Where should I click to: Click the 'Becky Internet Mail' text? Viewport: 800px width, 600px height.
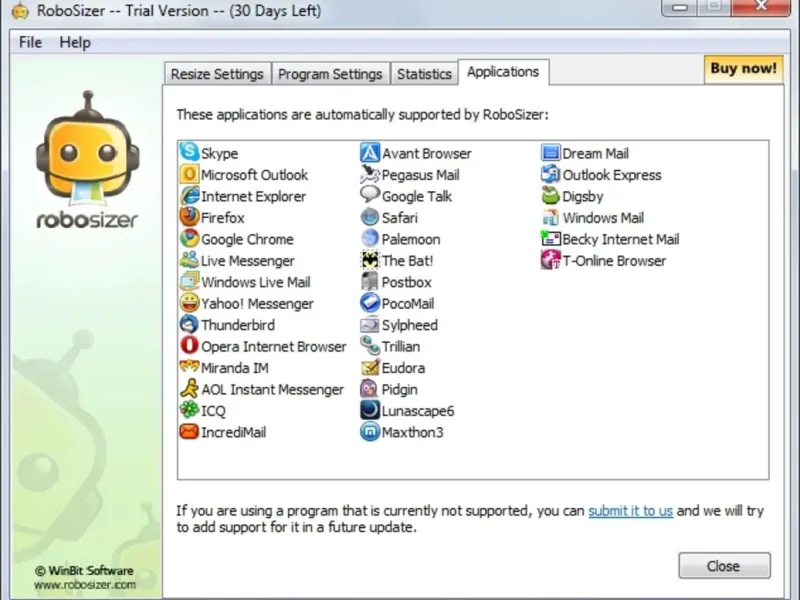621,239
